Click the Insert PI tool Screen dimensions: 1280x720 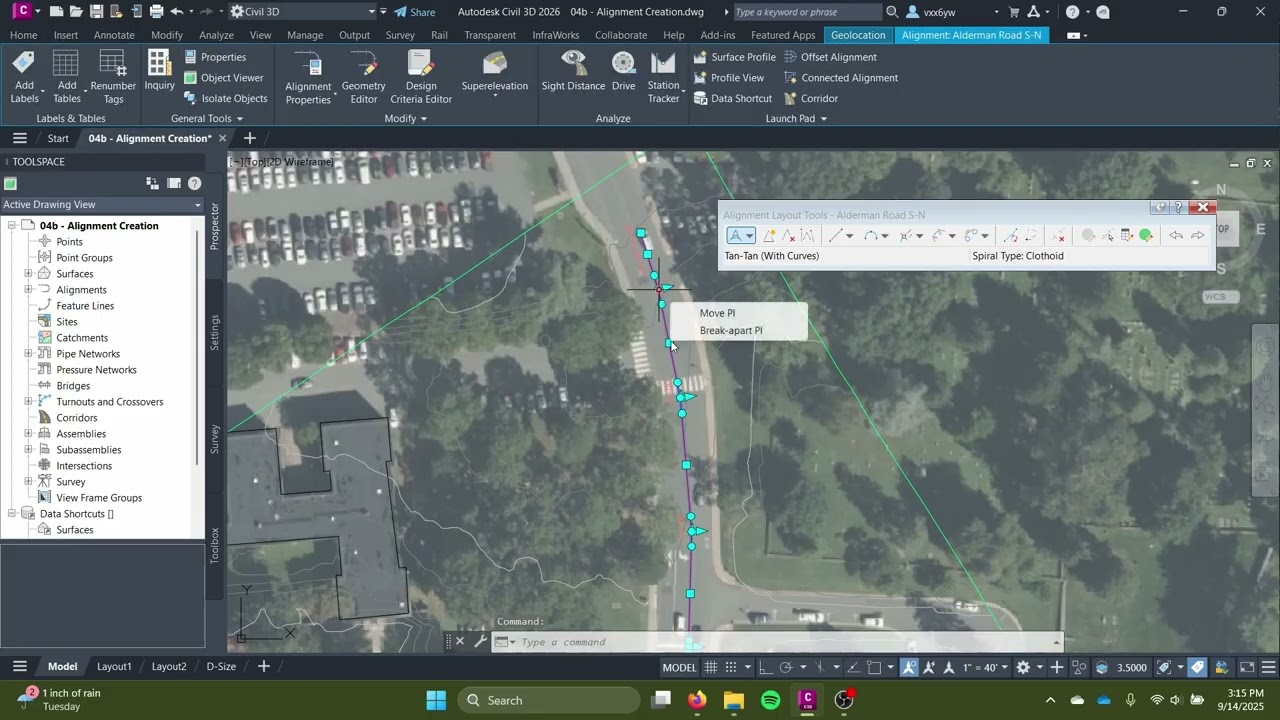coord(769,236)
